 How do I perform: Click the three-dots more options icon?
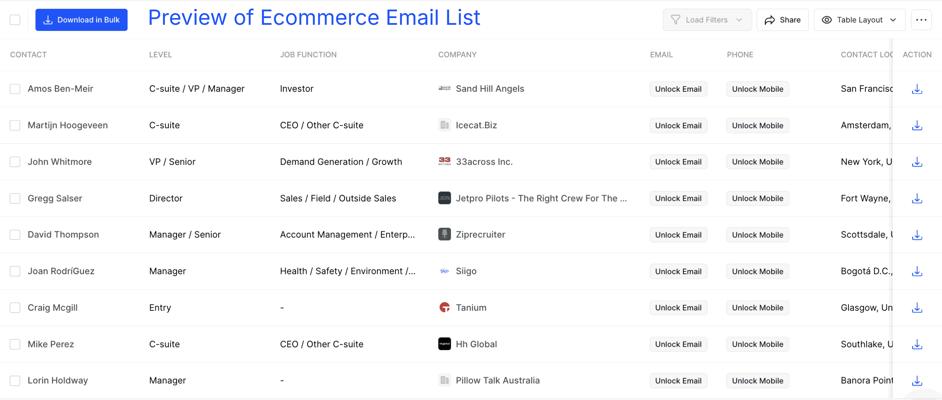pyautogui.click(x=921, y=20)
